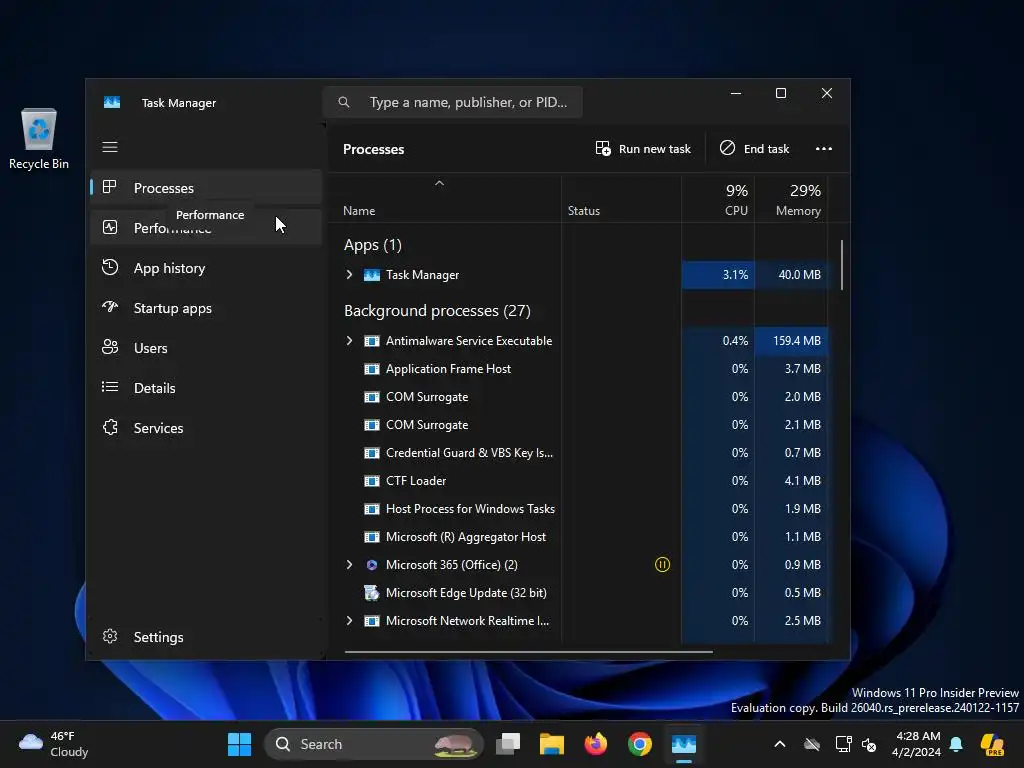This screenshot has width=1024, height=768.
Task: Sort by the CPU column header
Action: pos(718,200)
